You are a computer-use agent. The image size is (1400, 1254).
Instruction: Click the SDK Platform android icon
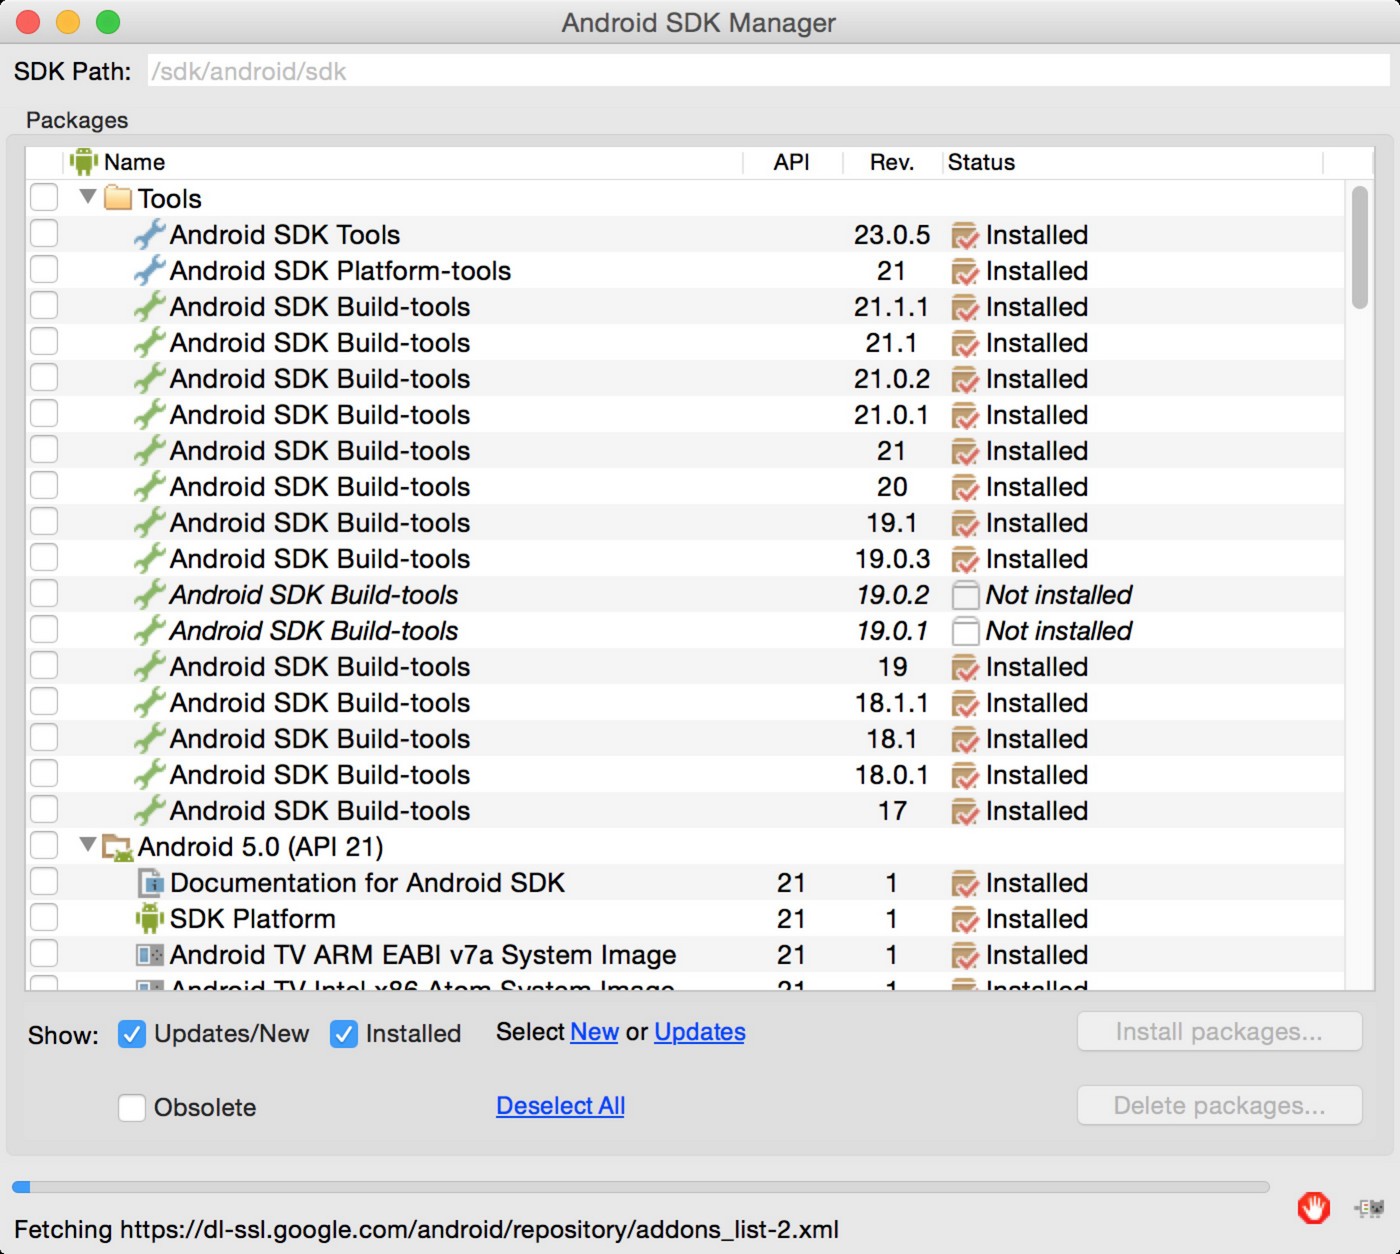(x=149, y=919)
